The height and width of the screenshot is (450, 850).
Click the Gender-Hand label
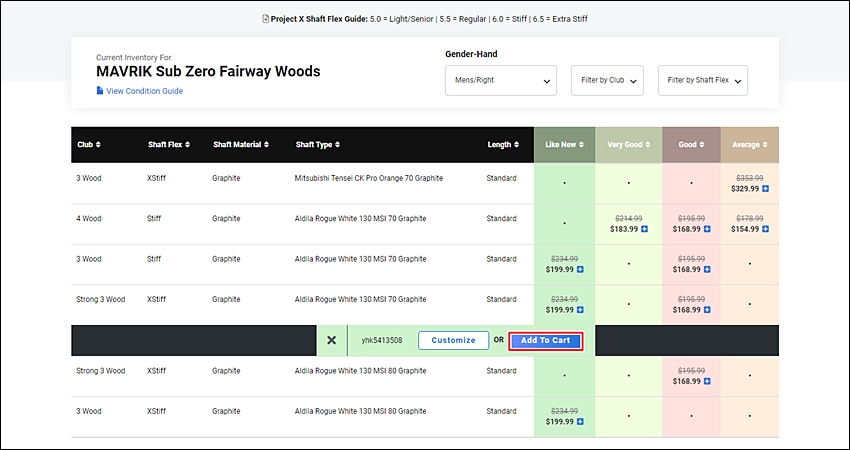pyautogui.click(x=471, y=54)
